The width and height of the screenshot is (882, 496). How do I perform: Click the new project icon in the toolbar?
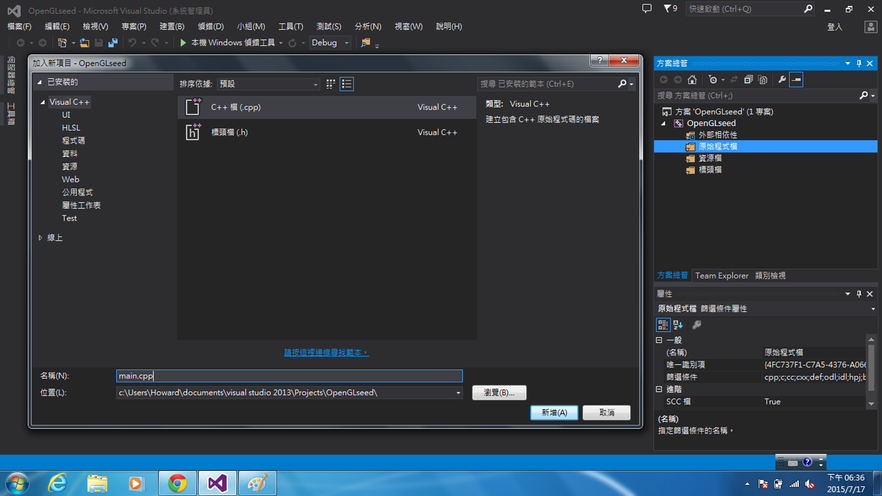62,43
